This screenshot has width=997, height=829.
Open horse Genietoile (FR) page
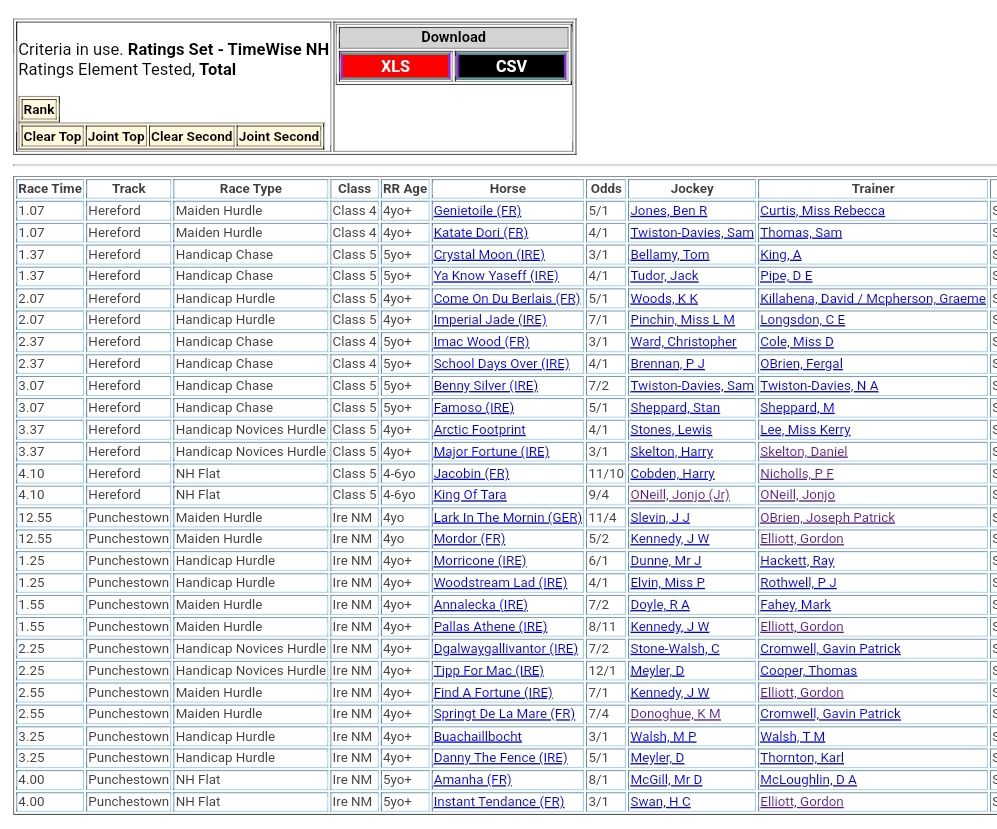(x=477, y=211)
